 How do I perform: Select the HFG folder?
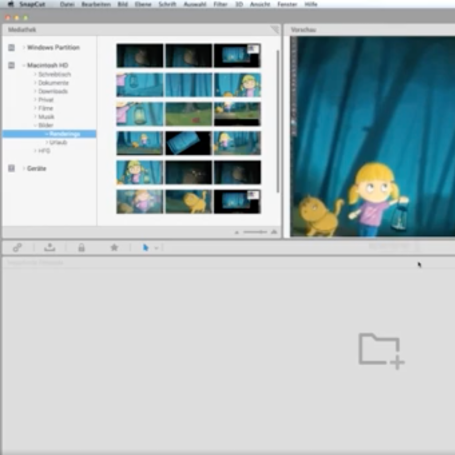(x=44, y=151)
